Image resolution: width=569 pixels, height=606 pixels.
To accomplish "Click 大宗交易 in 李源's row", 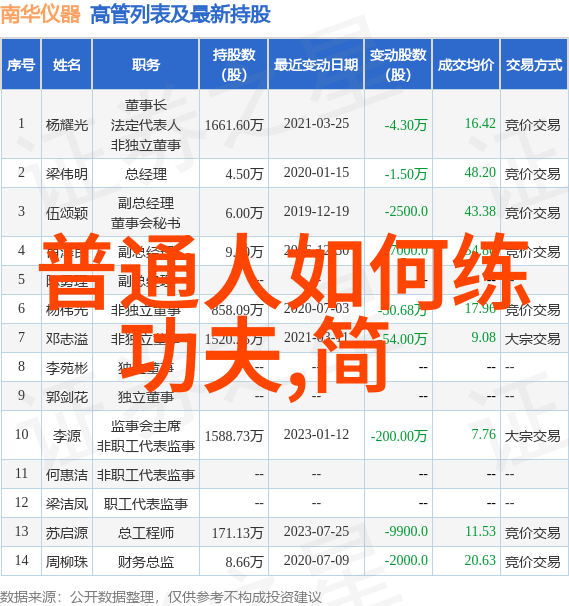I will coord(533,436).
